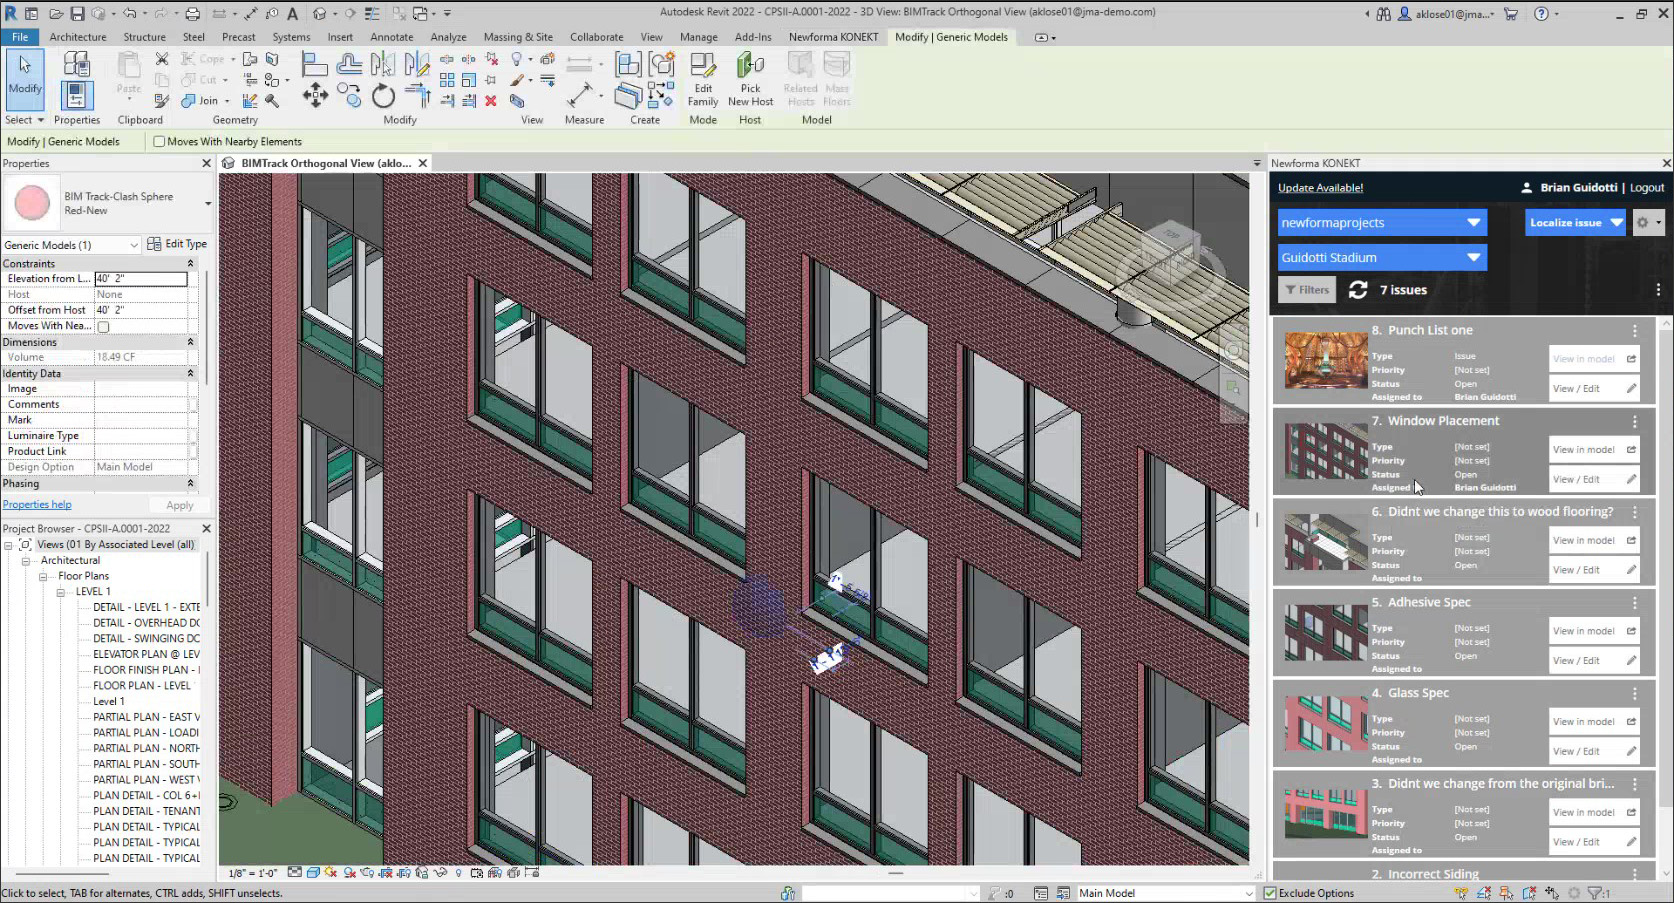Click the Pick New Host button

click(x=750, y=80)
